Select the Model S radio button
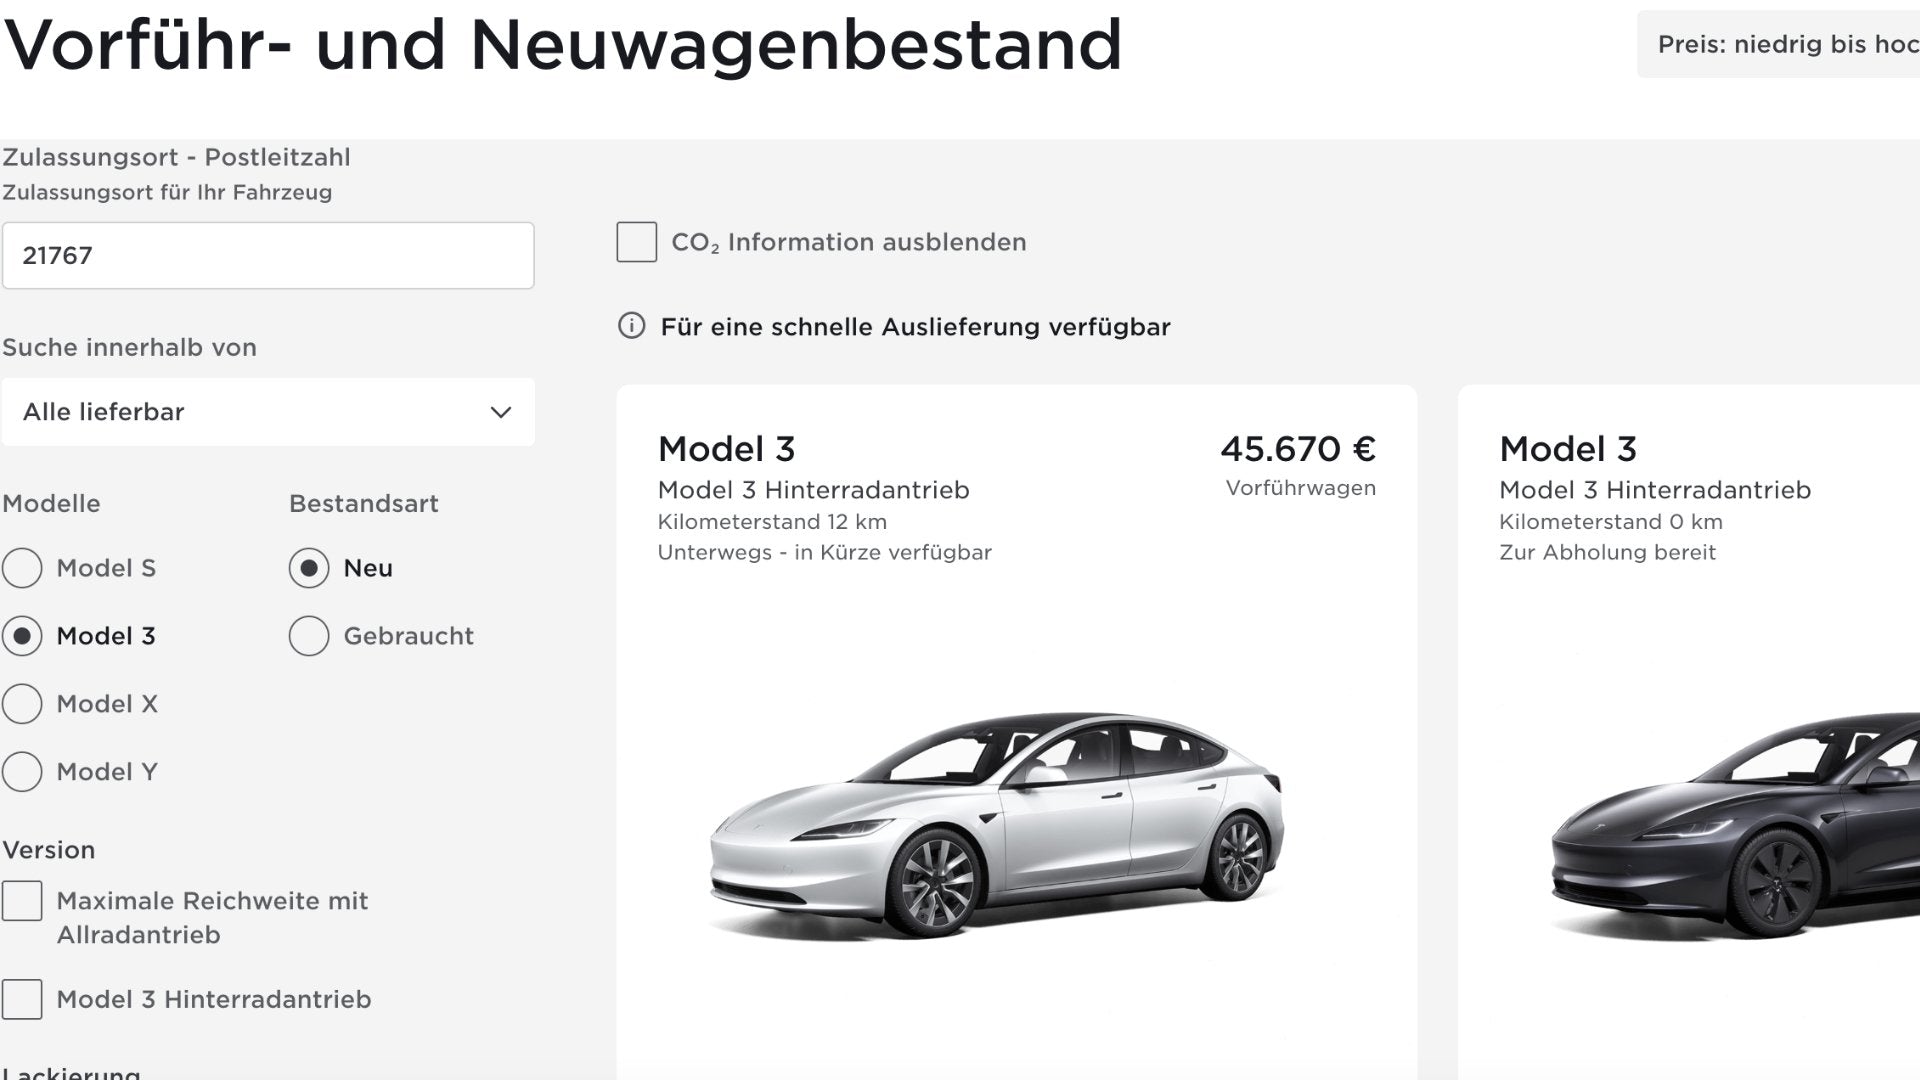The height and width of the screenshot is (1080, 1920). [22, 568]
